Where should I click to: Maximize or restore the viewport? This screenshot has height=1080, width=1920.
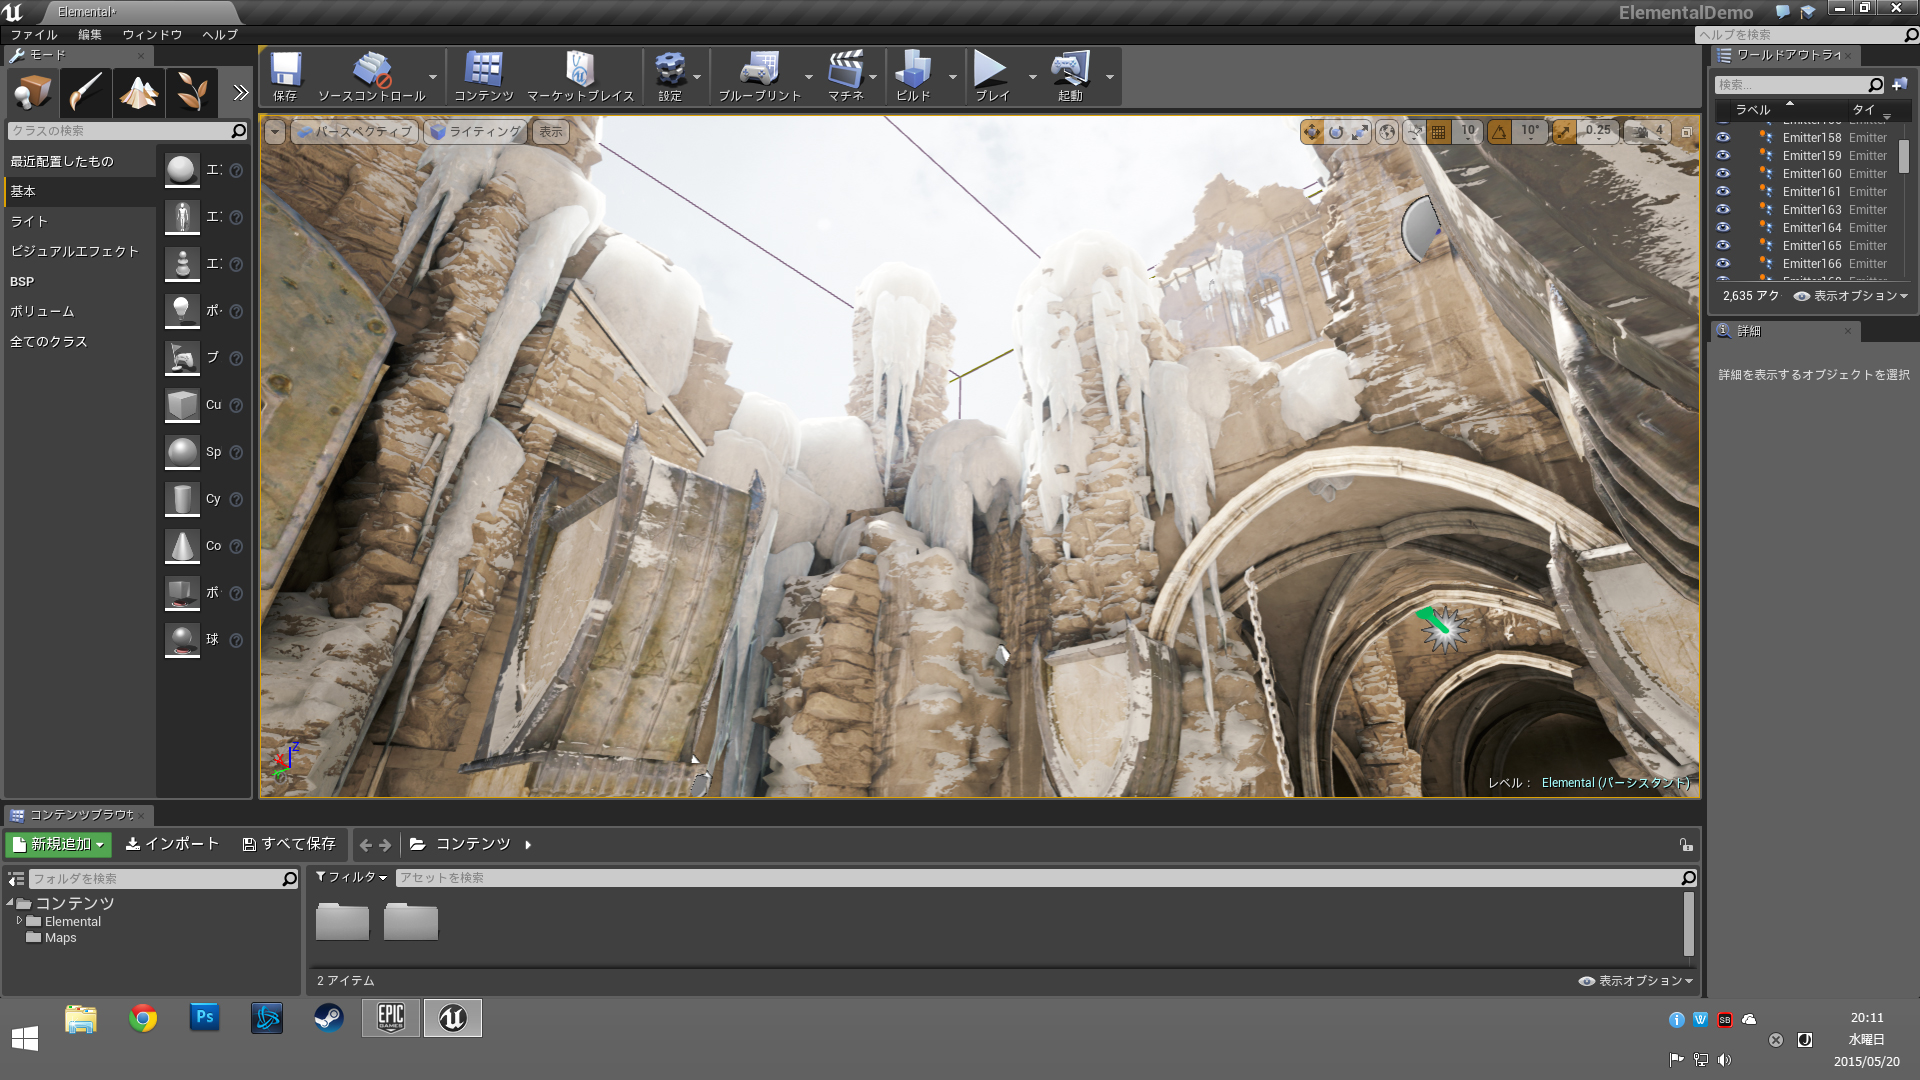pyautogui.click(x=1686, y=131)
